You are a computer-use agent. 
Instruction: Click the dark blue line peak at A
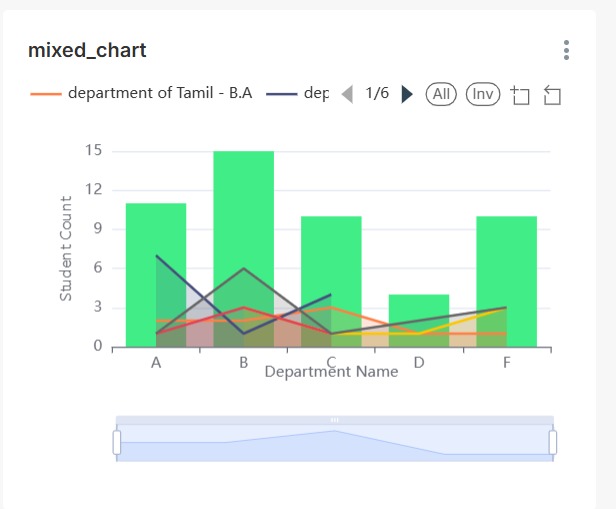click(x=156, y=255)
